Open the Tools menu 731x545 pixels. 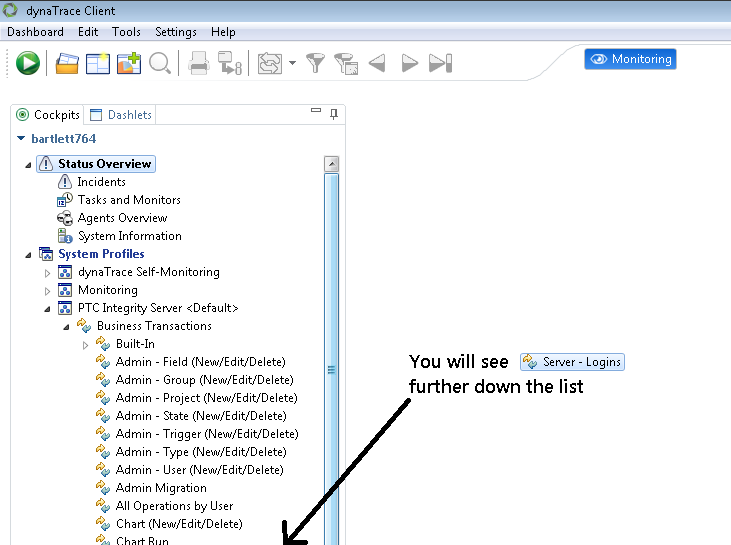point(126,32)
